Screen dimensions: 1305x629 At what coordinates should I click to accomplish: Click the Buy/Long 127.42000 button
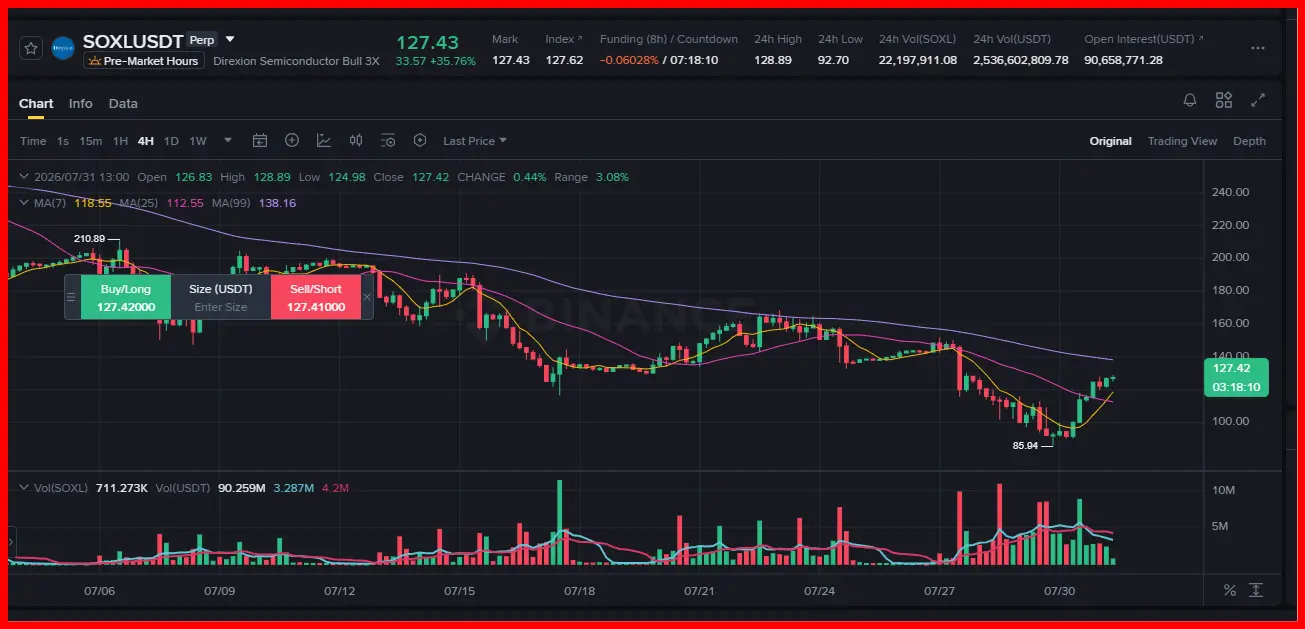coord(126,297)
